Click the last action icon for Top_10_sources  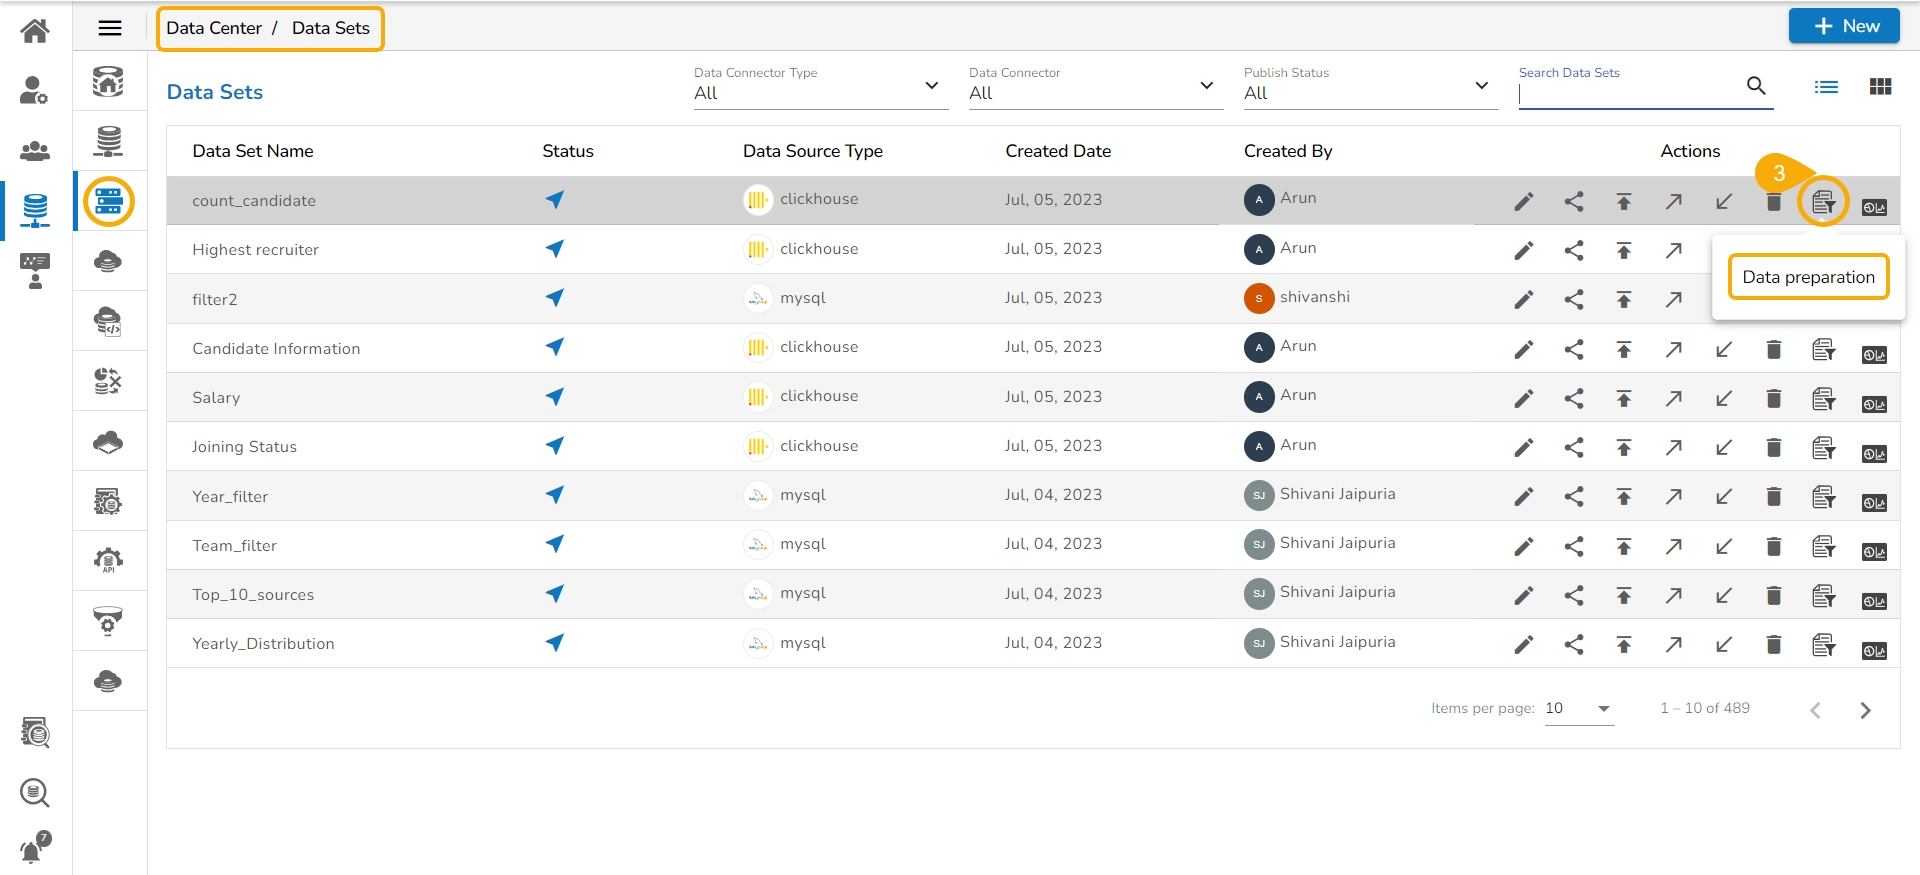pyautogui.click(x=1873, y=601)
